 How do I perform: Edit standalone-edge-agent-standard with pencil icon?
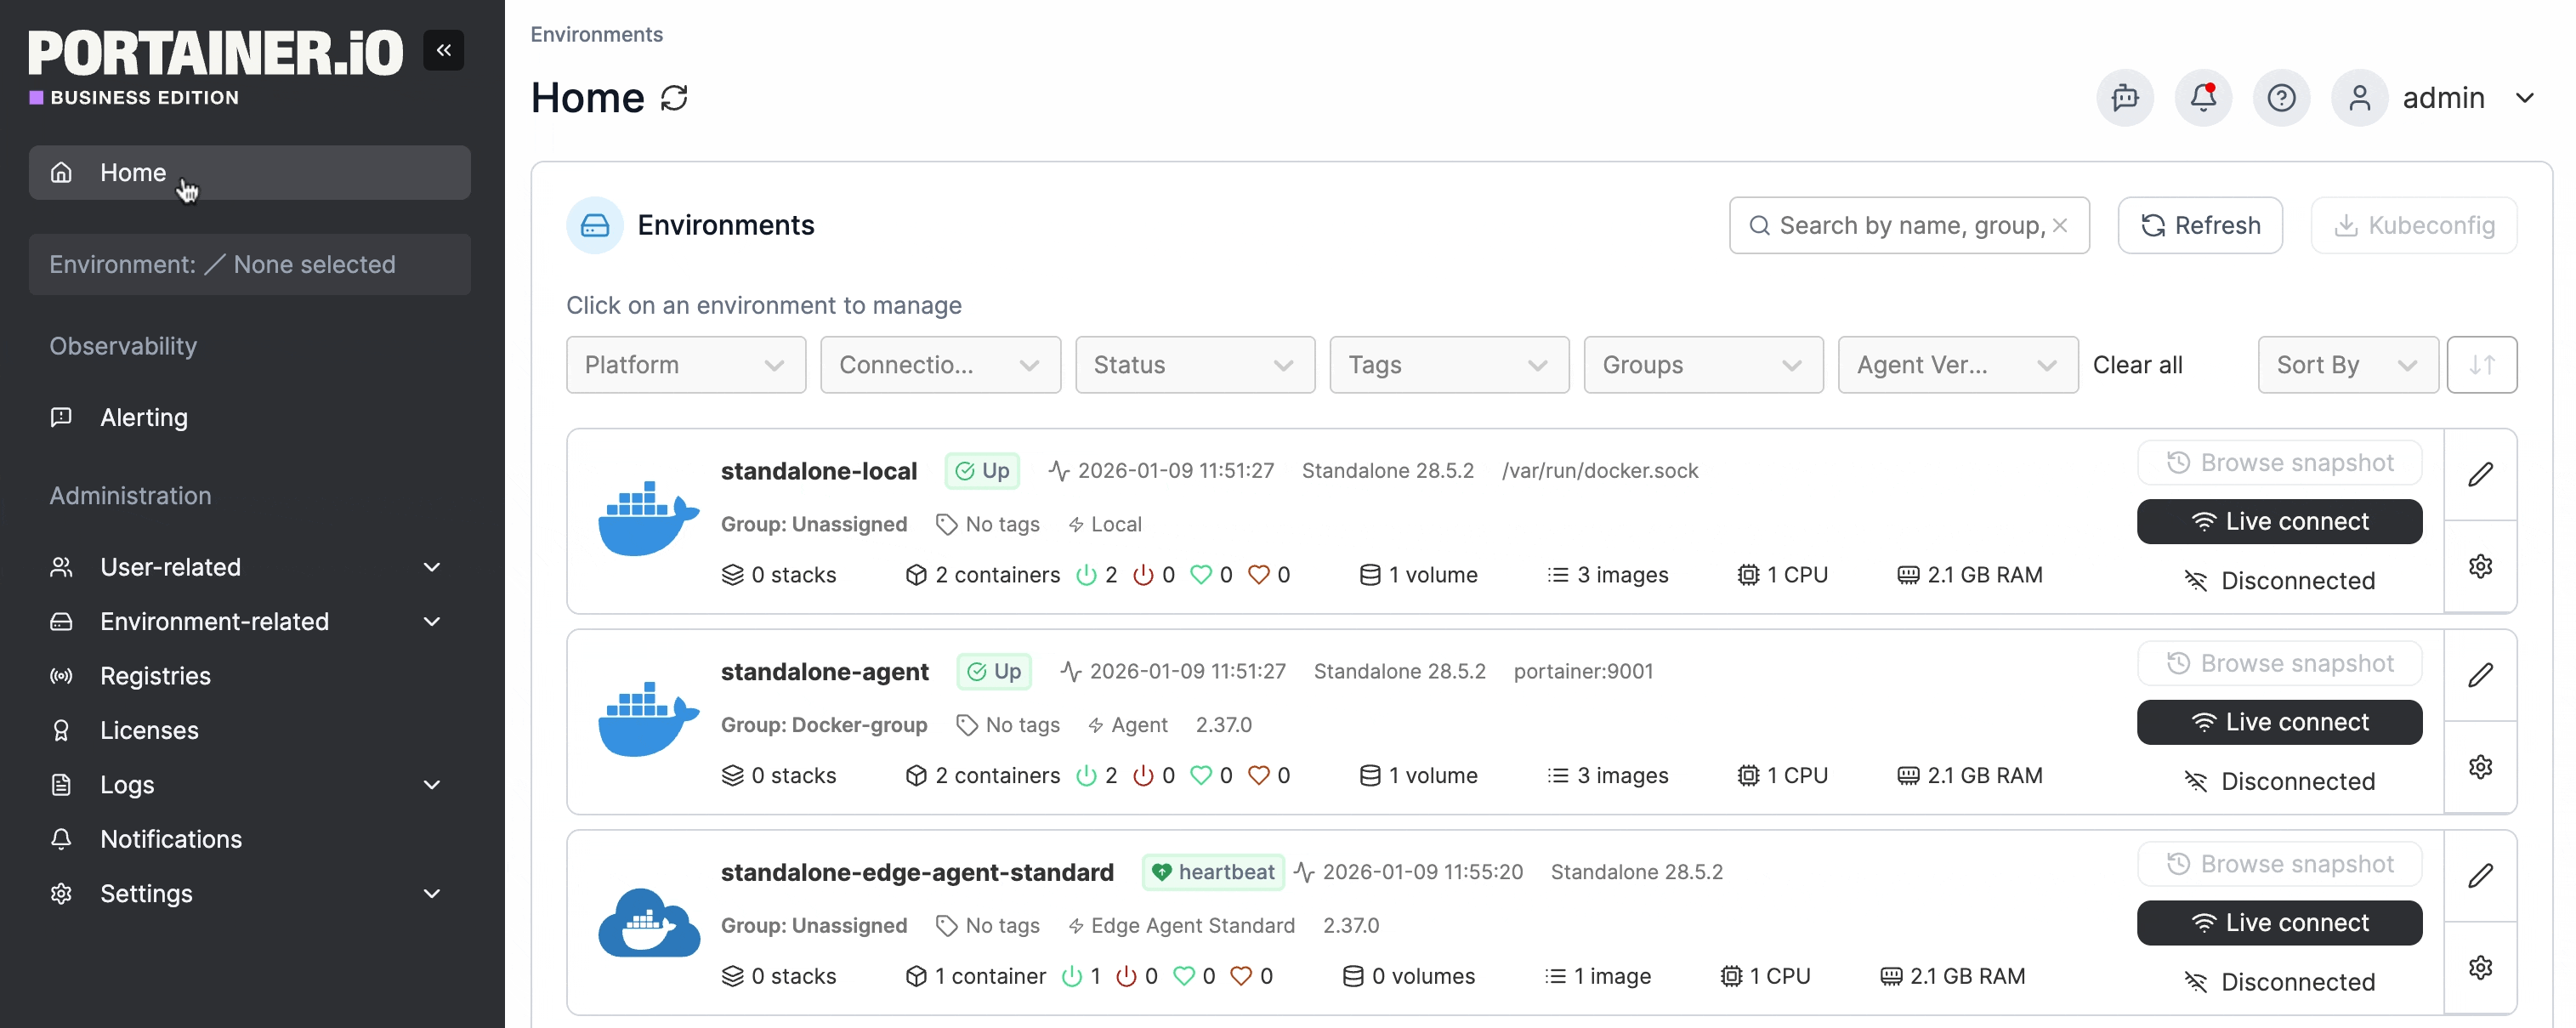pos(2480,876)
